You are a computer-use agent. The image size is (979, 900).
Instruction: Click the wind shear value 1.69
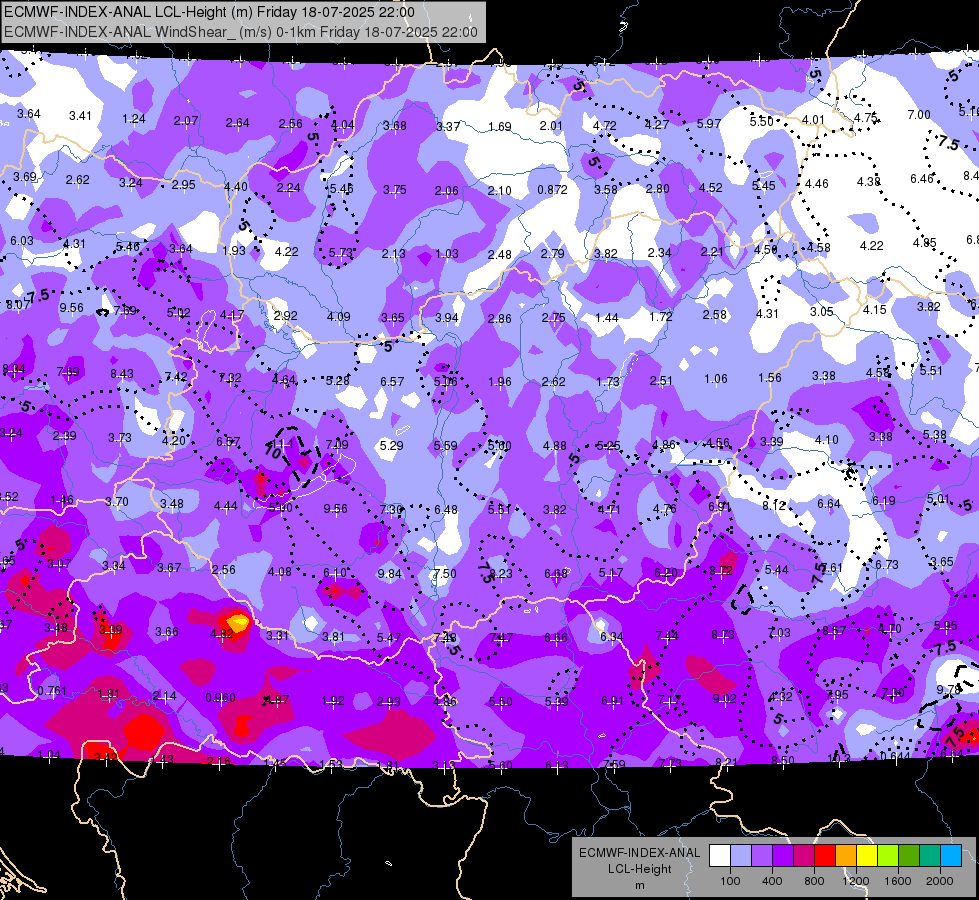click(499, 127)
